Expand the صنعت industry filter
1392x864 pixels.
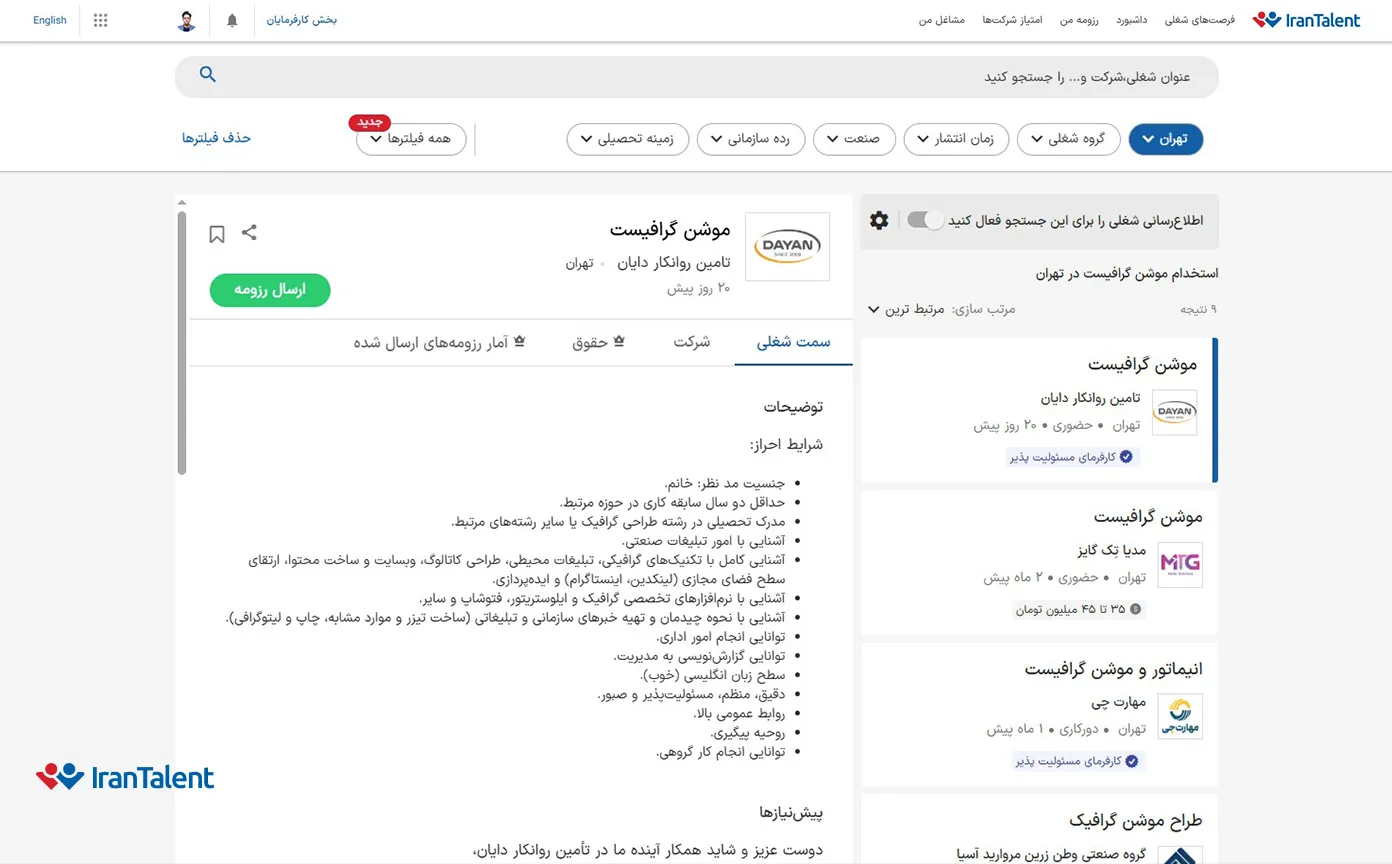click(854, 139)
